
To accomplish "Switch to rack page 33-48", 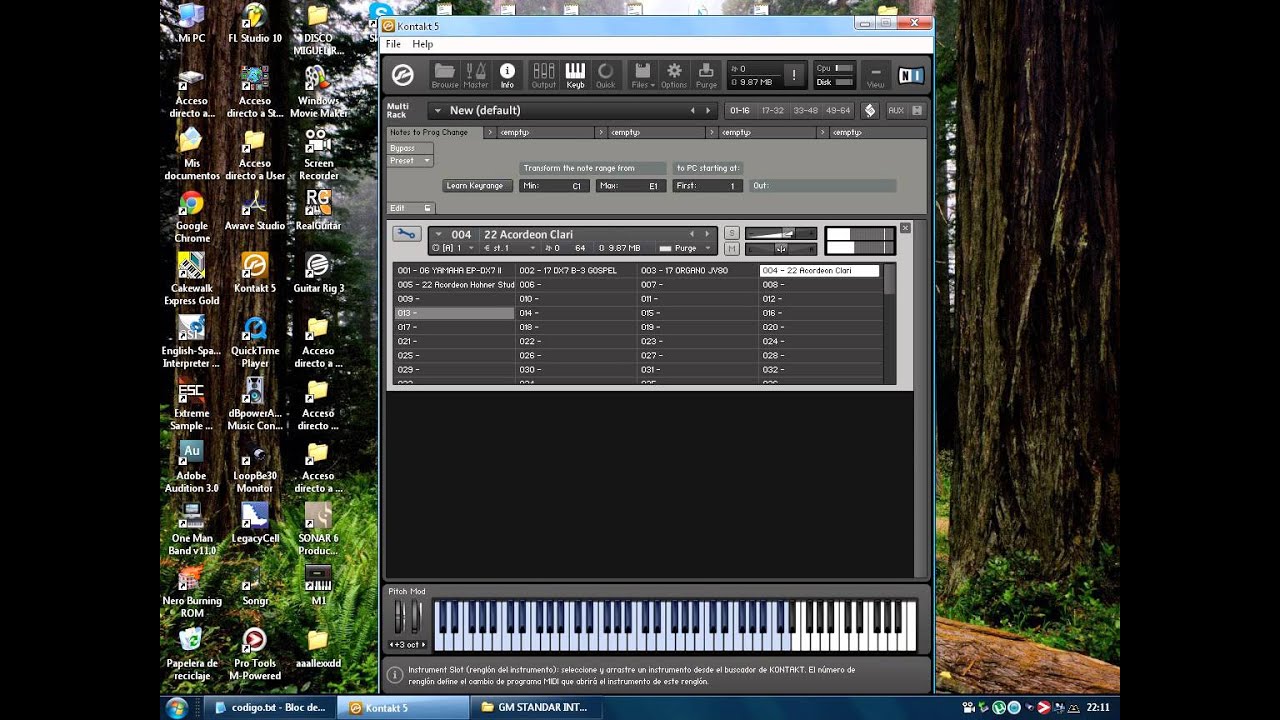I will [x=805, y=110].
